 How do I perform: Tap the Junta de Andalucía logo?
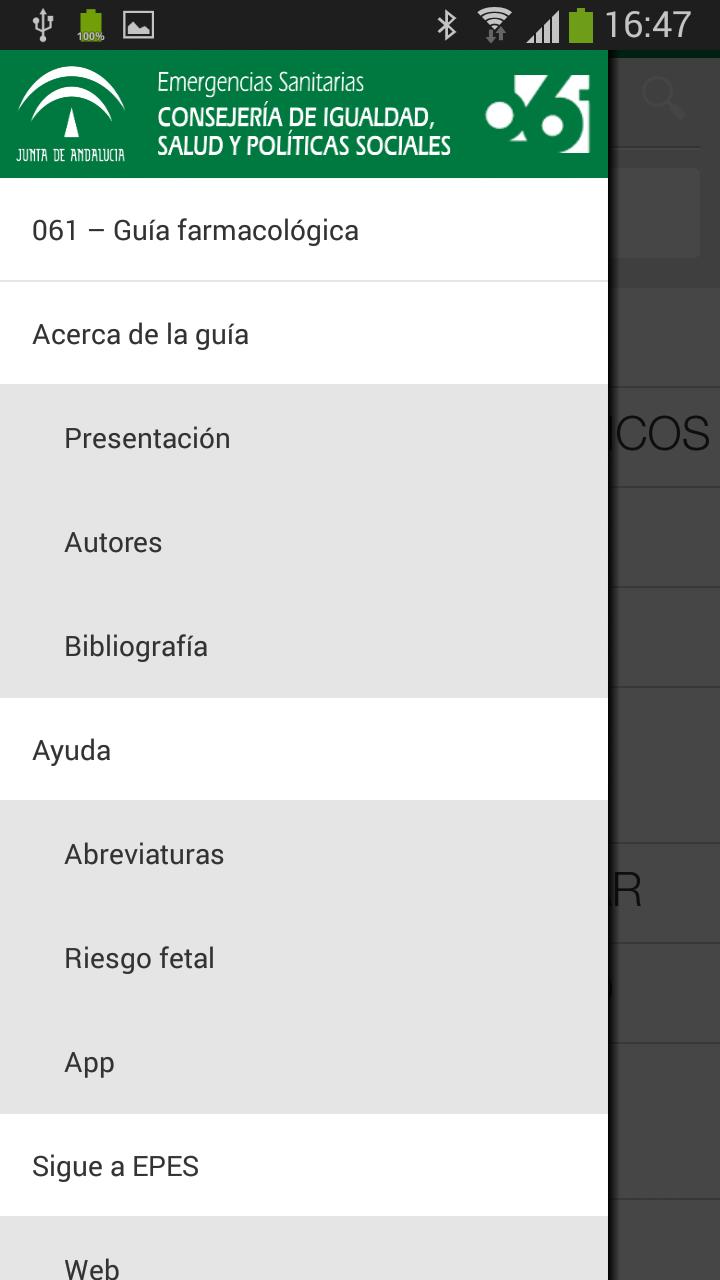(71, 114)
